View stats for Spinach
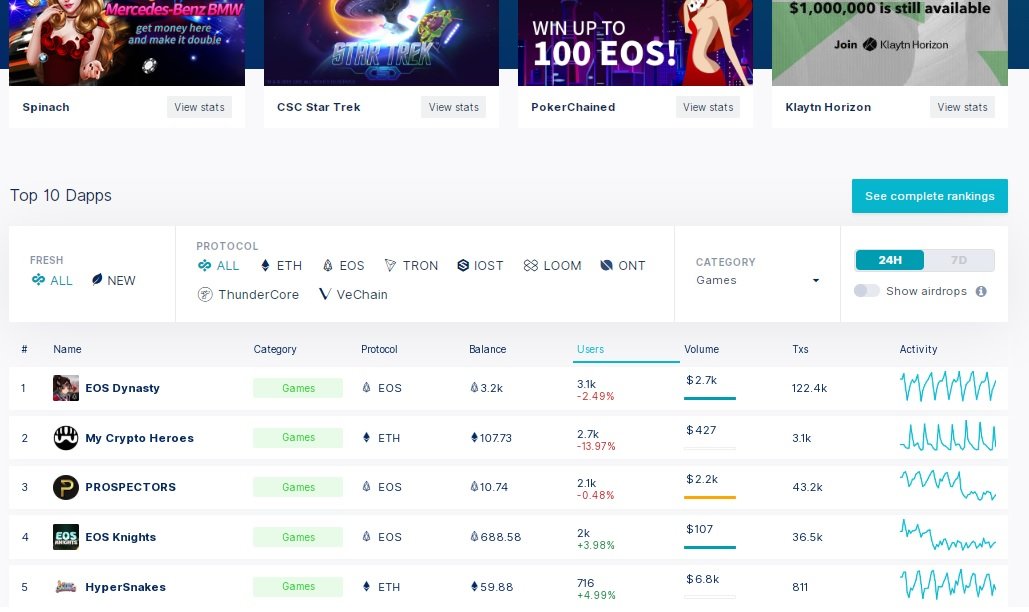This screenshot has height=612, width=1029. [200, 107]
